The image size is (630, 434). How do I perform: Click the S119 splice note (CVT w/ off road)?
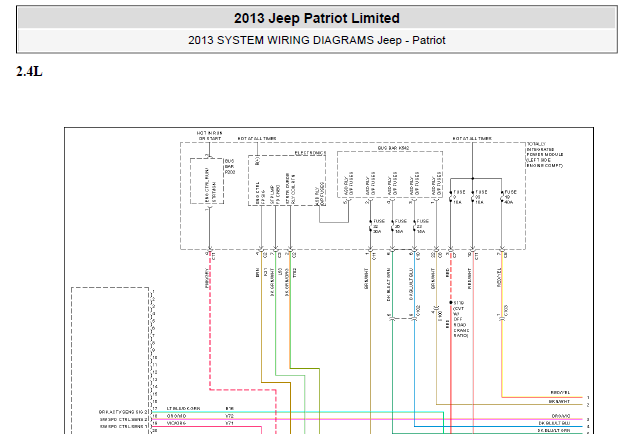click(x=460, y=319)
